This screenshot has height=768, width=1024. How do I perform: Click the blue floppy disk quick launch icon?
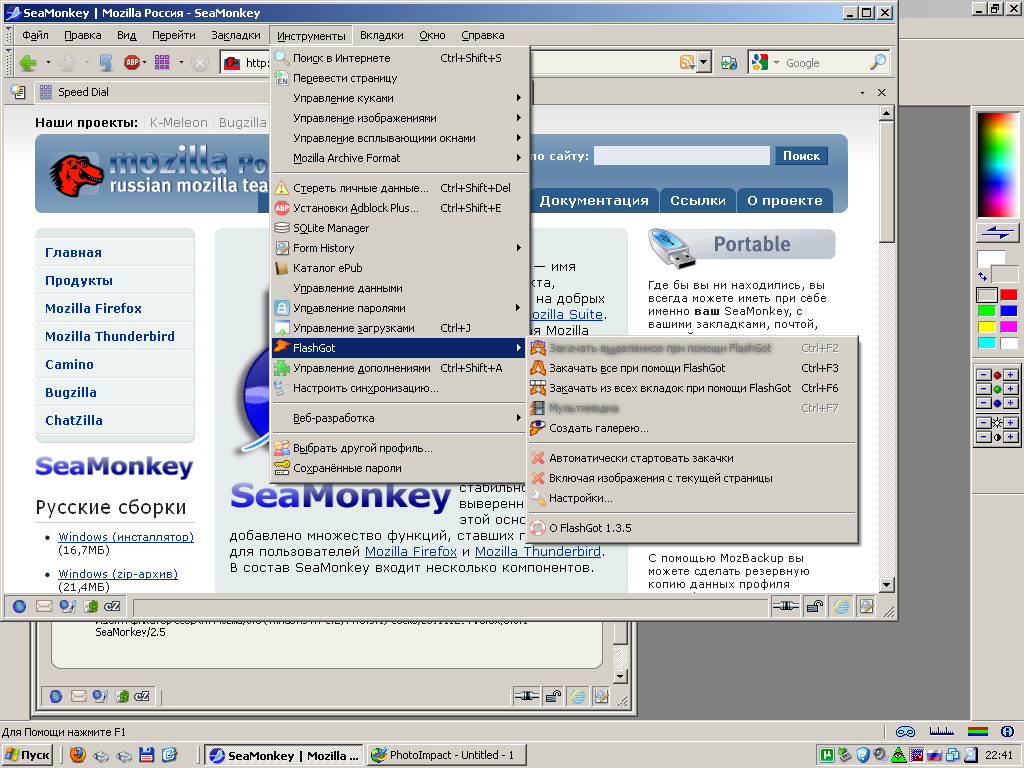146,755
